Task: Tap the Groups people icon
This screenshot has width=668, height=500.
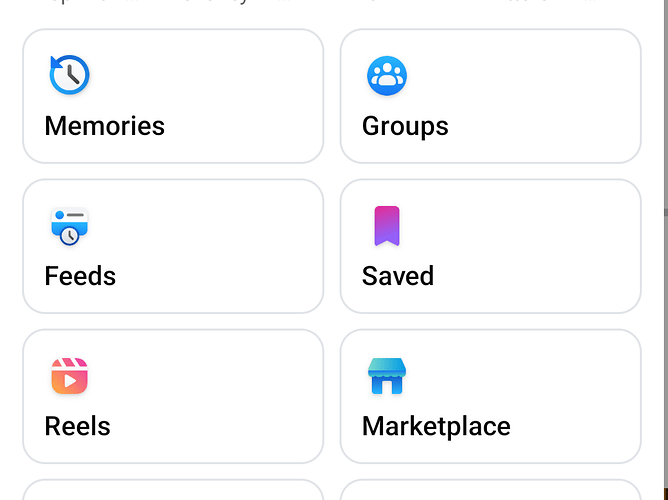Action: 386,75
